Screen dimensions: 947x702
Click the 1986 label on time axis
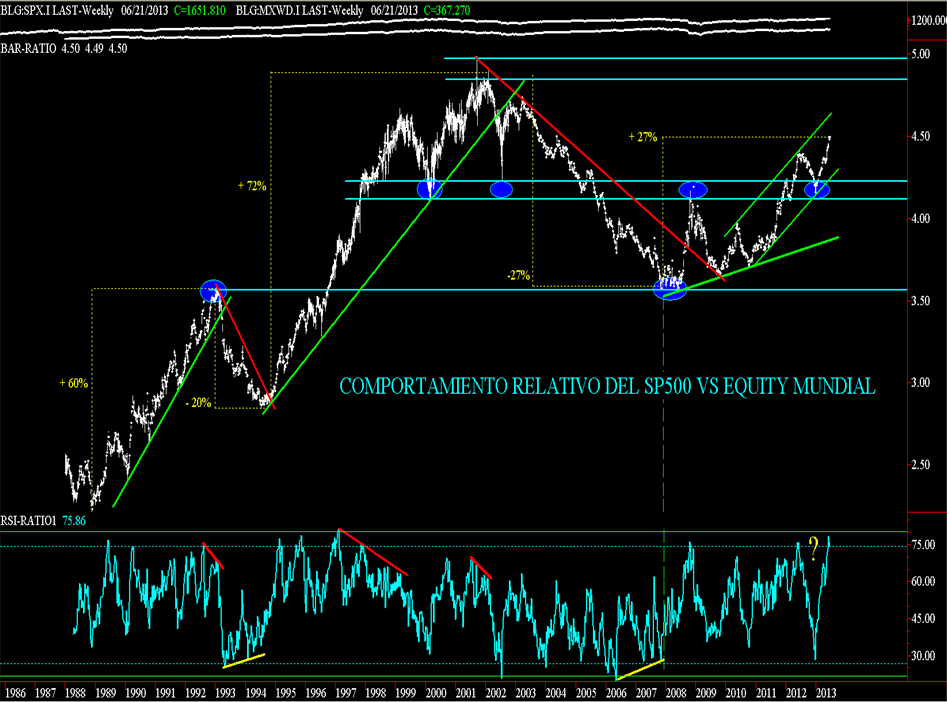point(15,691)
